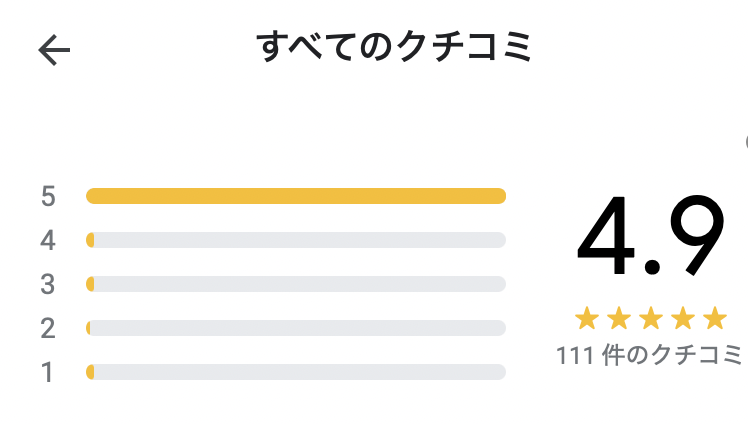Click the number 5 row label

(48, 196)
